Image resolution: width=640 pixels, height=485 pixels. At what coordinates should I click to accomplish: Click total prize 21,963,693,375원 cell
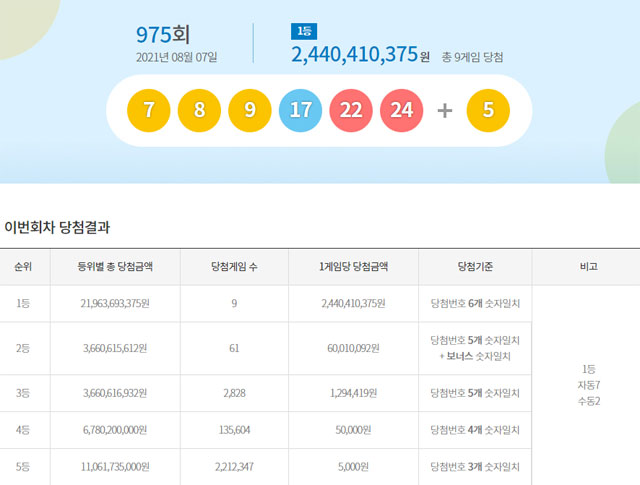pos(115,303)
